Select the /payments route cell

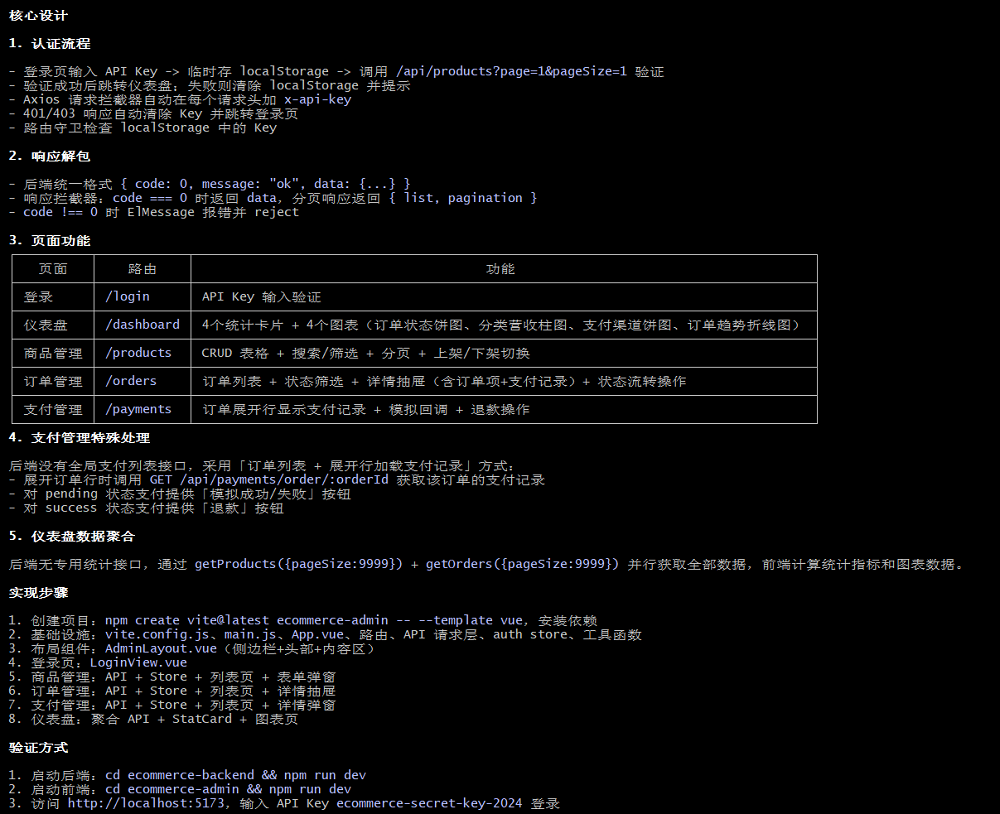pos(139,408)
